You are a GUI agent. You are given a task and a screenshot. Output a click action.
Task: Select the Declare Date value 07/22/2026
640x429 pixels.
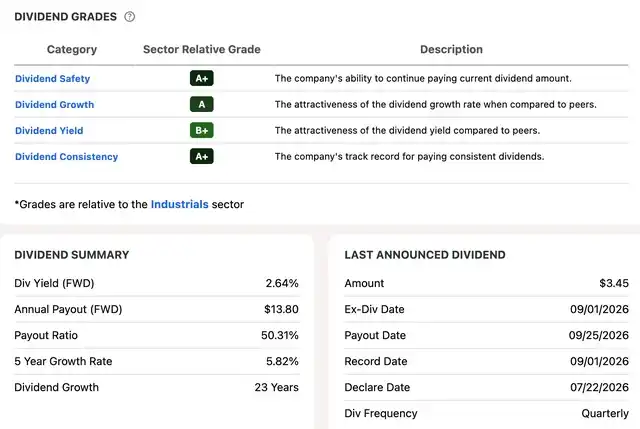pos(600,387)
